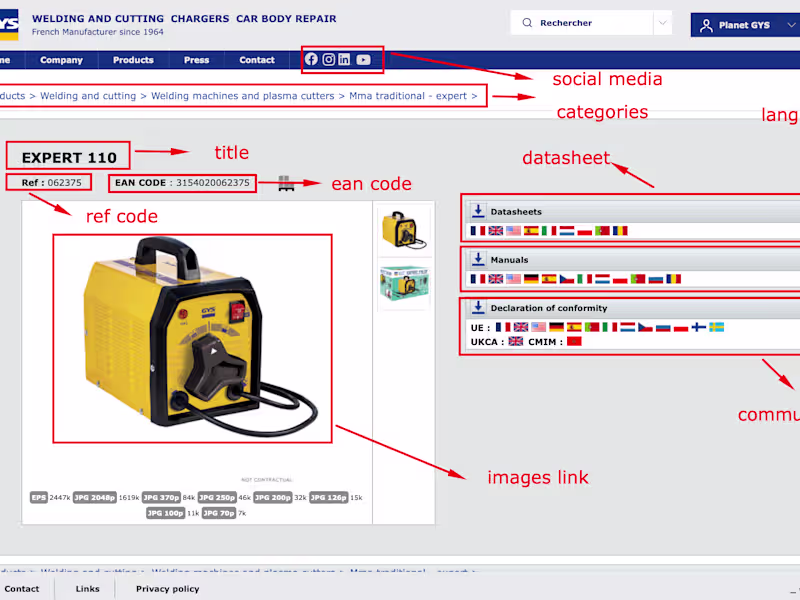Open the Press menu

[197, 60]
